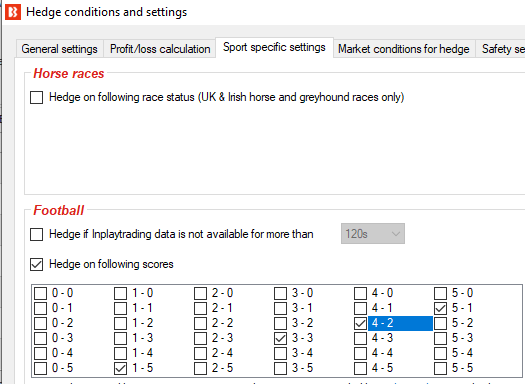525x384 pixels.
Task: Open Market conditions for hedge tab
Action: (404, 49)
